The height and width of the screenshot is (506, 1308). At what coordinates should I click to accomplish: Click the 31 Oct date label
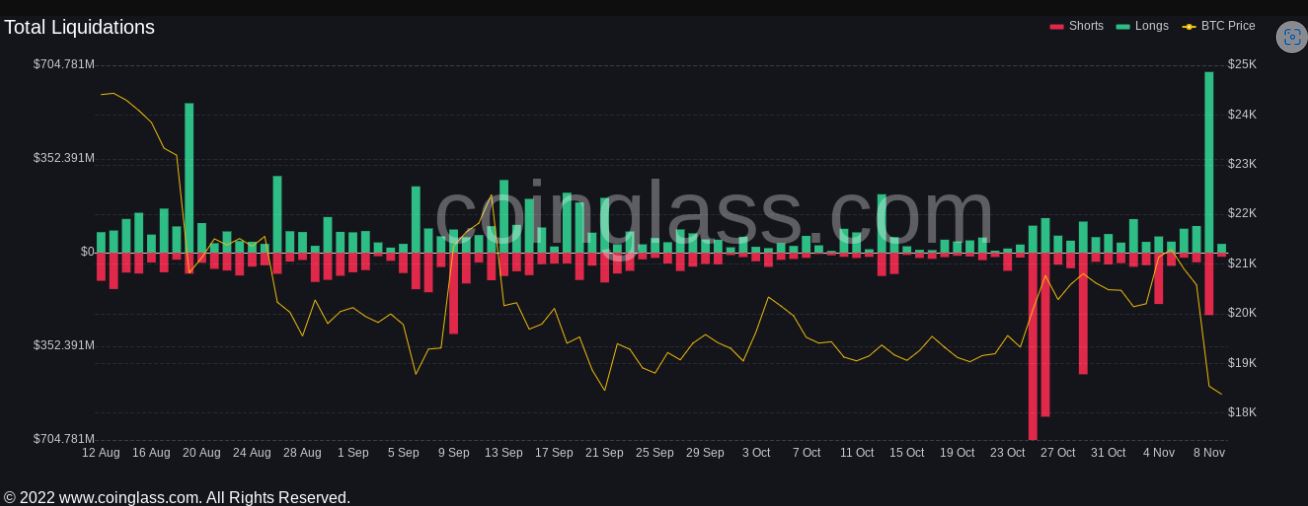coord(1108,453)
